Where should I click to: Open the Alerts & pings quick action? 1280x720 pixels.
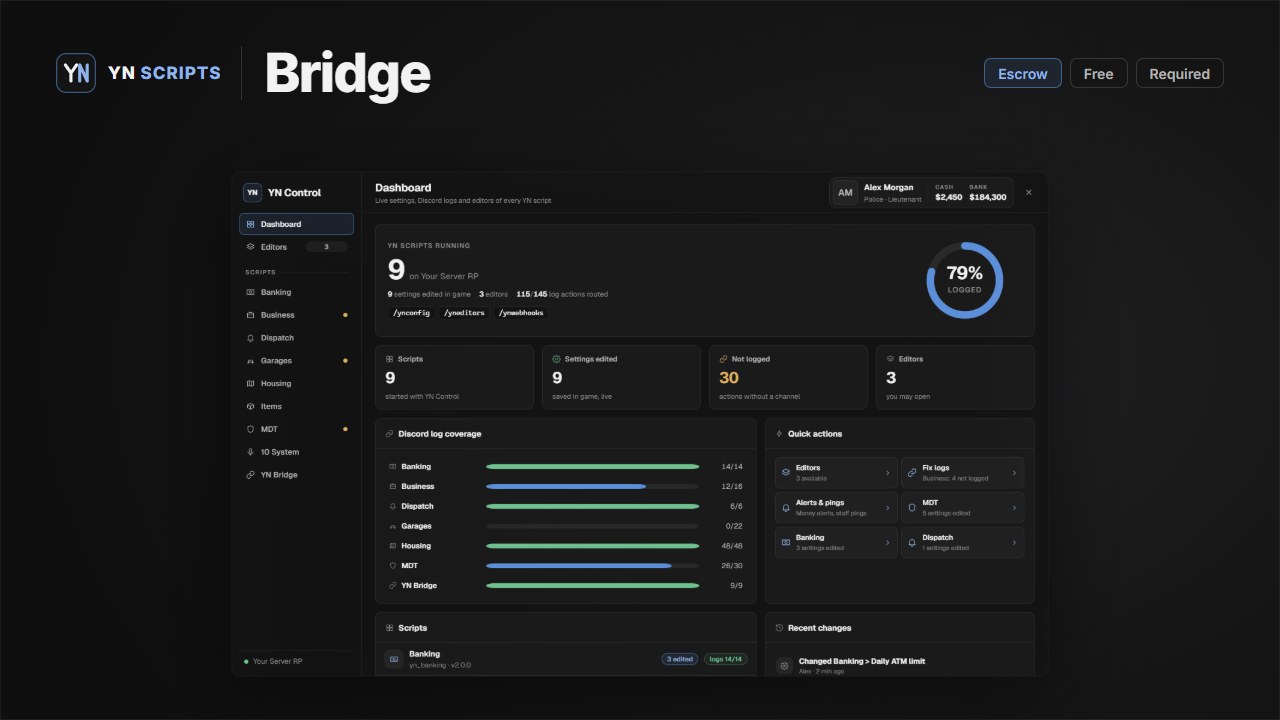(836, 507)
